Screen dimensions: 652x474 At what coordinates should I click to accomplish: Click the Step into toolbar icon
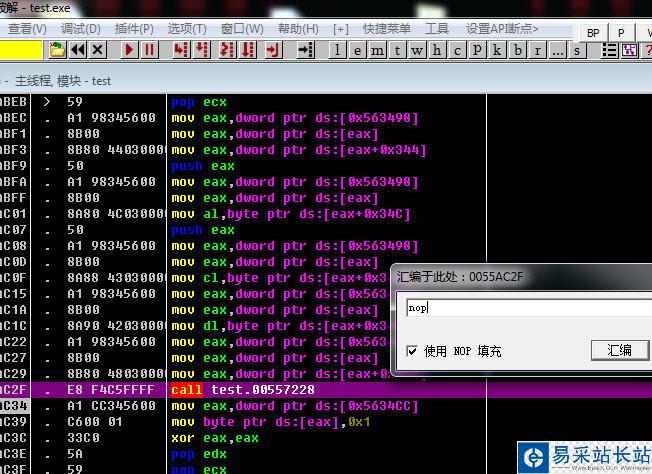[182, 50]
